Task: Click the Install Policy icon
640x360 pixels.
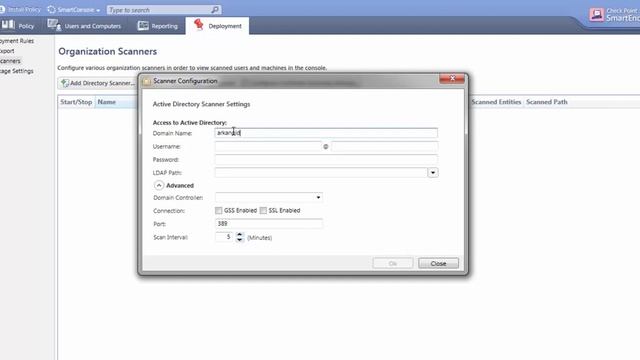Action: click(x=2, y=9)
